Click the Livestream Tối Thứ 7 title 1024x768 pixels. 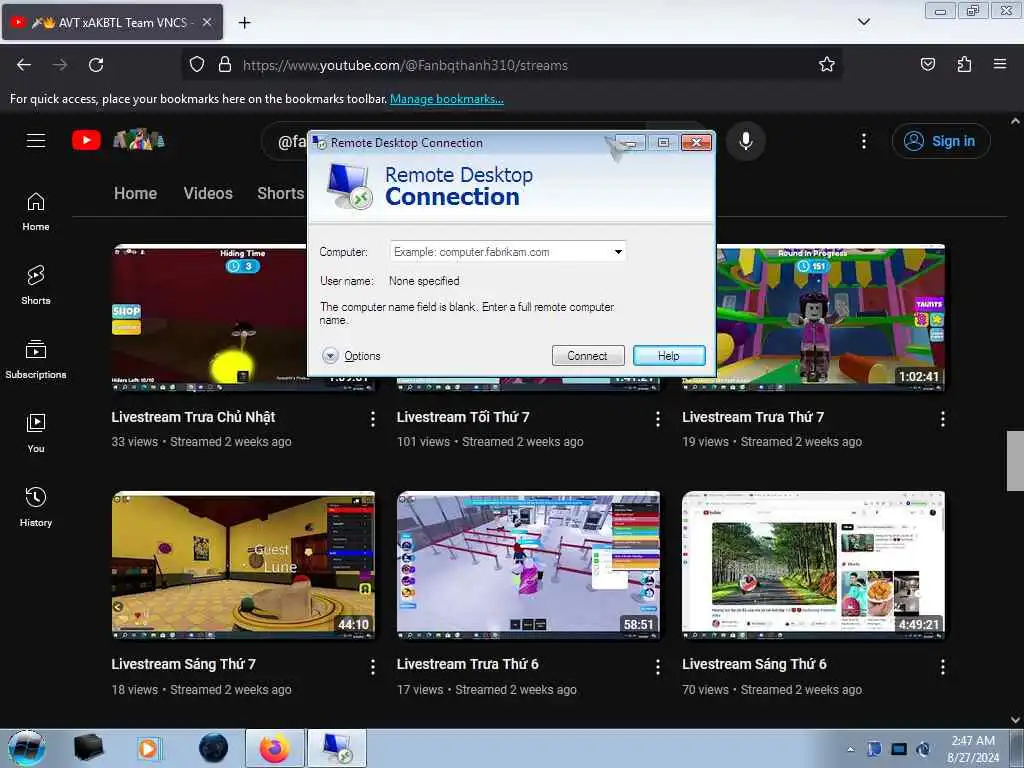click(x=463, y=417)
